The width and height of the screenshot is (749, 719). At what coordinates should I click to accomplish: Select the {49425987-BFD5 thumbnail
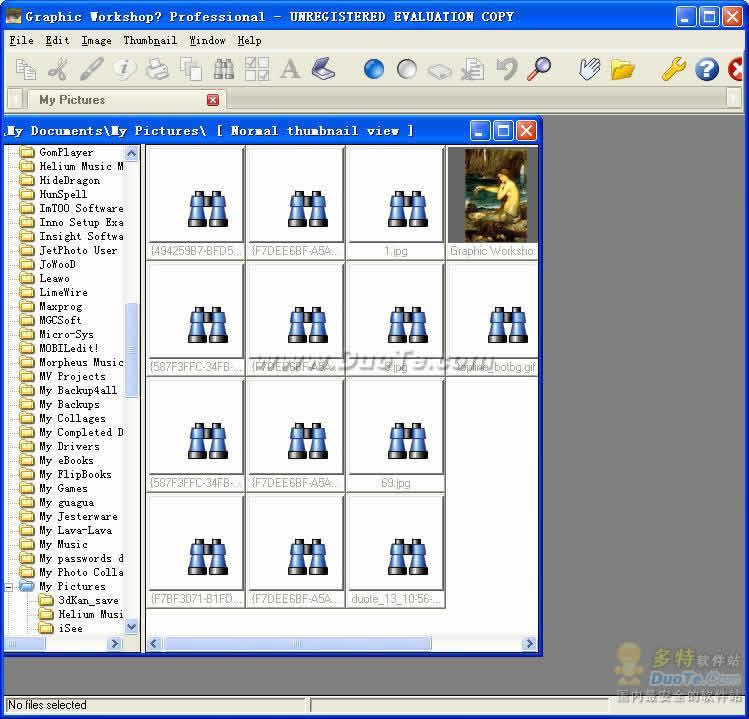tap(195, 203)
